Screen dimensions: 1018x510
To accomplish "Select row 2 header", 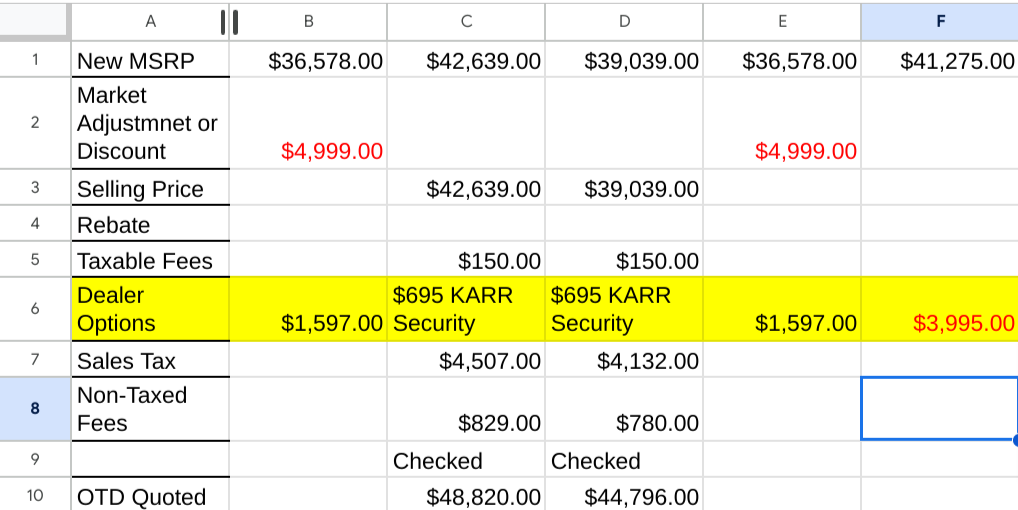I will point(35,123).
